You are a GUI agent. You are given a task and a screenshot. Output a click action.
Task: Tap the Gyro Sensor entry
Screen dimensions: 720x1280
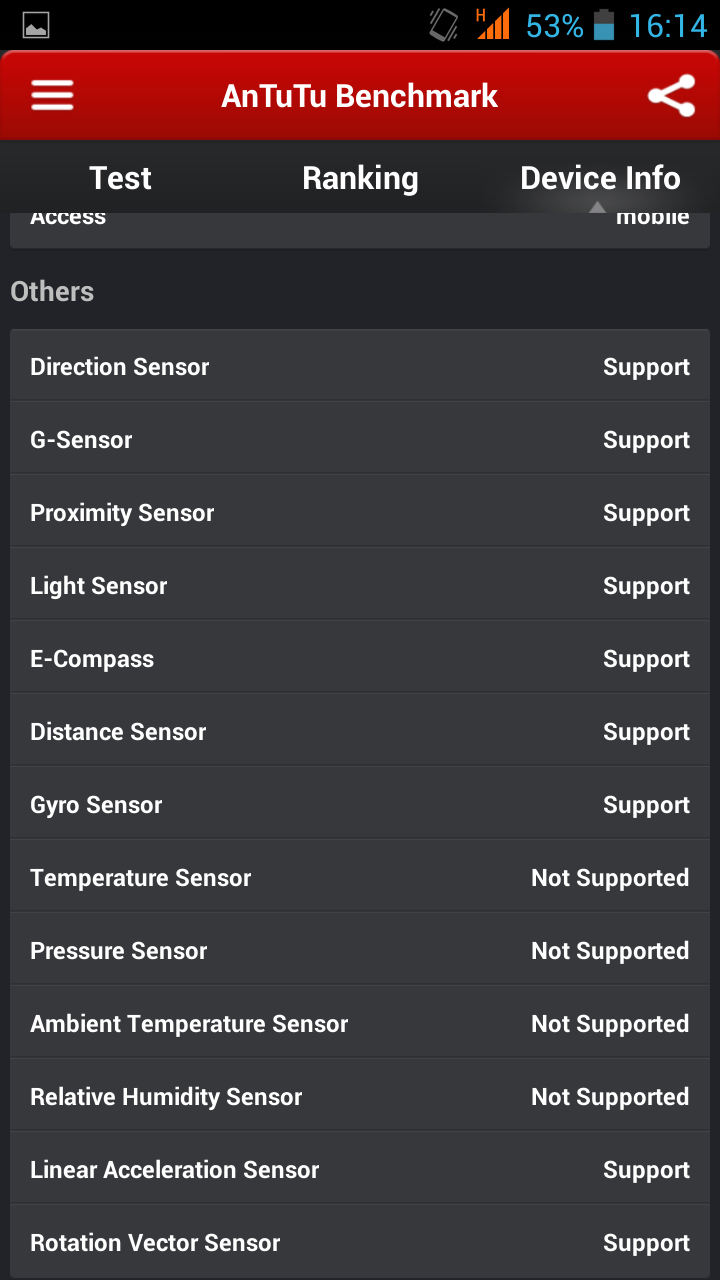point(360,804)
